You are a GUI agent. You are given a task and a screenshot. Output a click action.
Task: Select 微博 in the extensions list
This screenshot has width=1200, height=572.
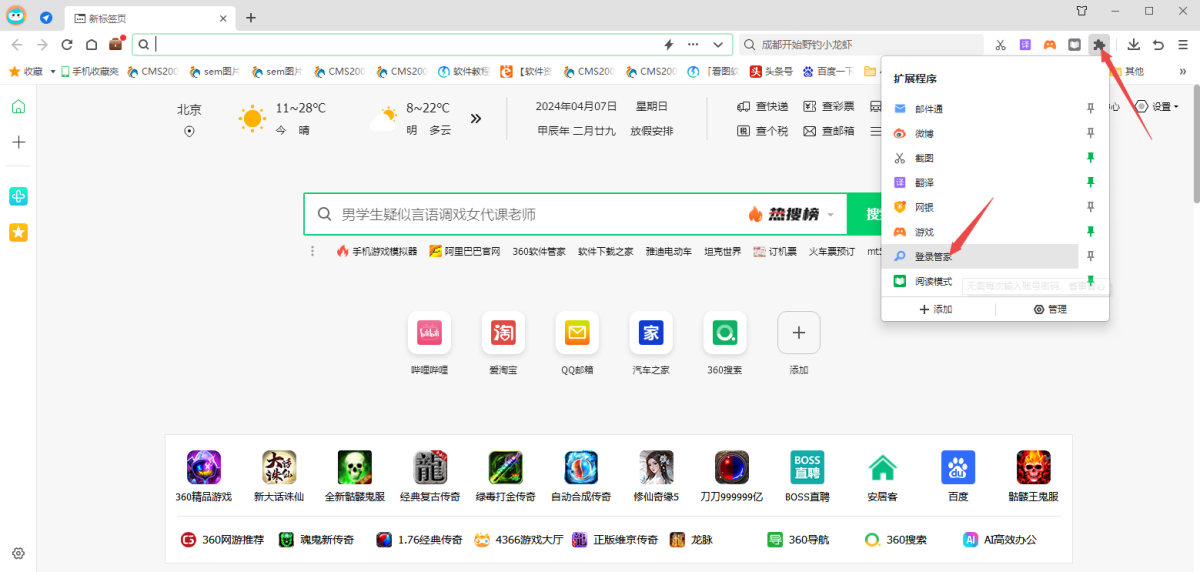924,134
